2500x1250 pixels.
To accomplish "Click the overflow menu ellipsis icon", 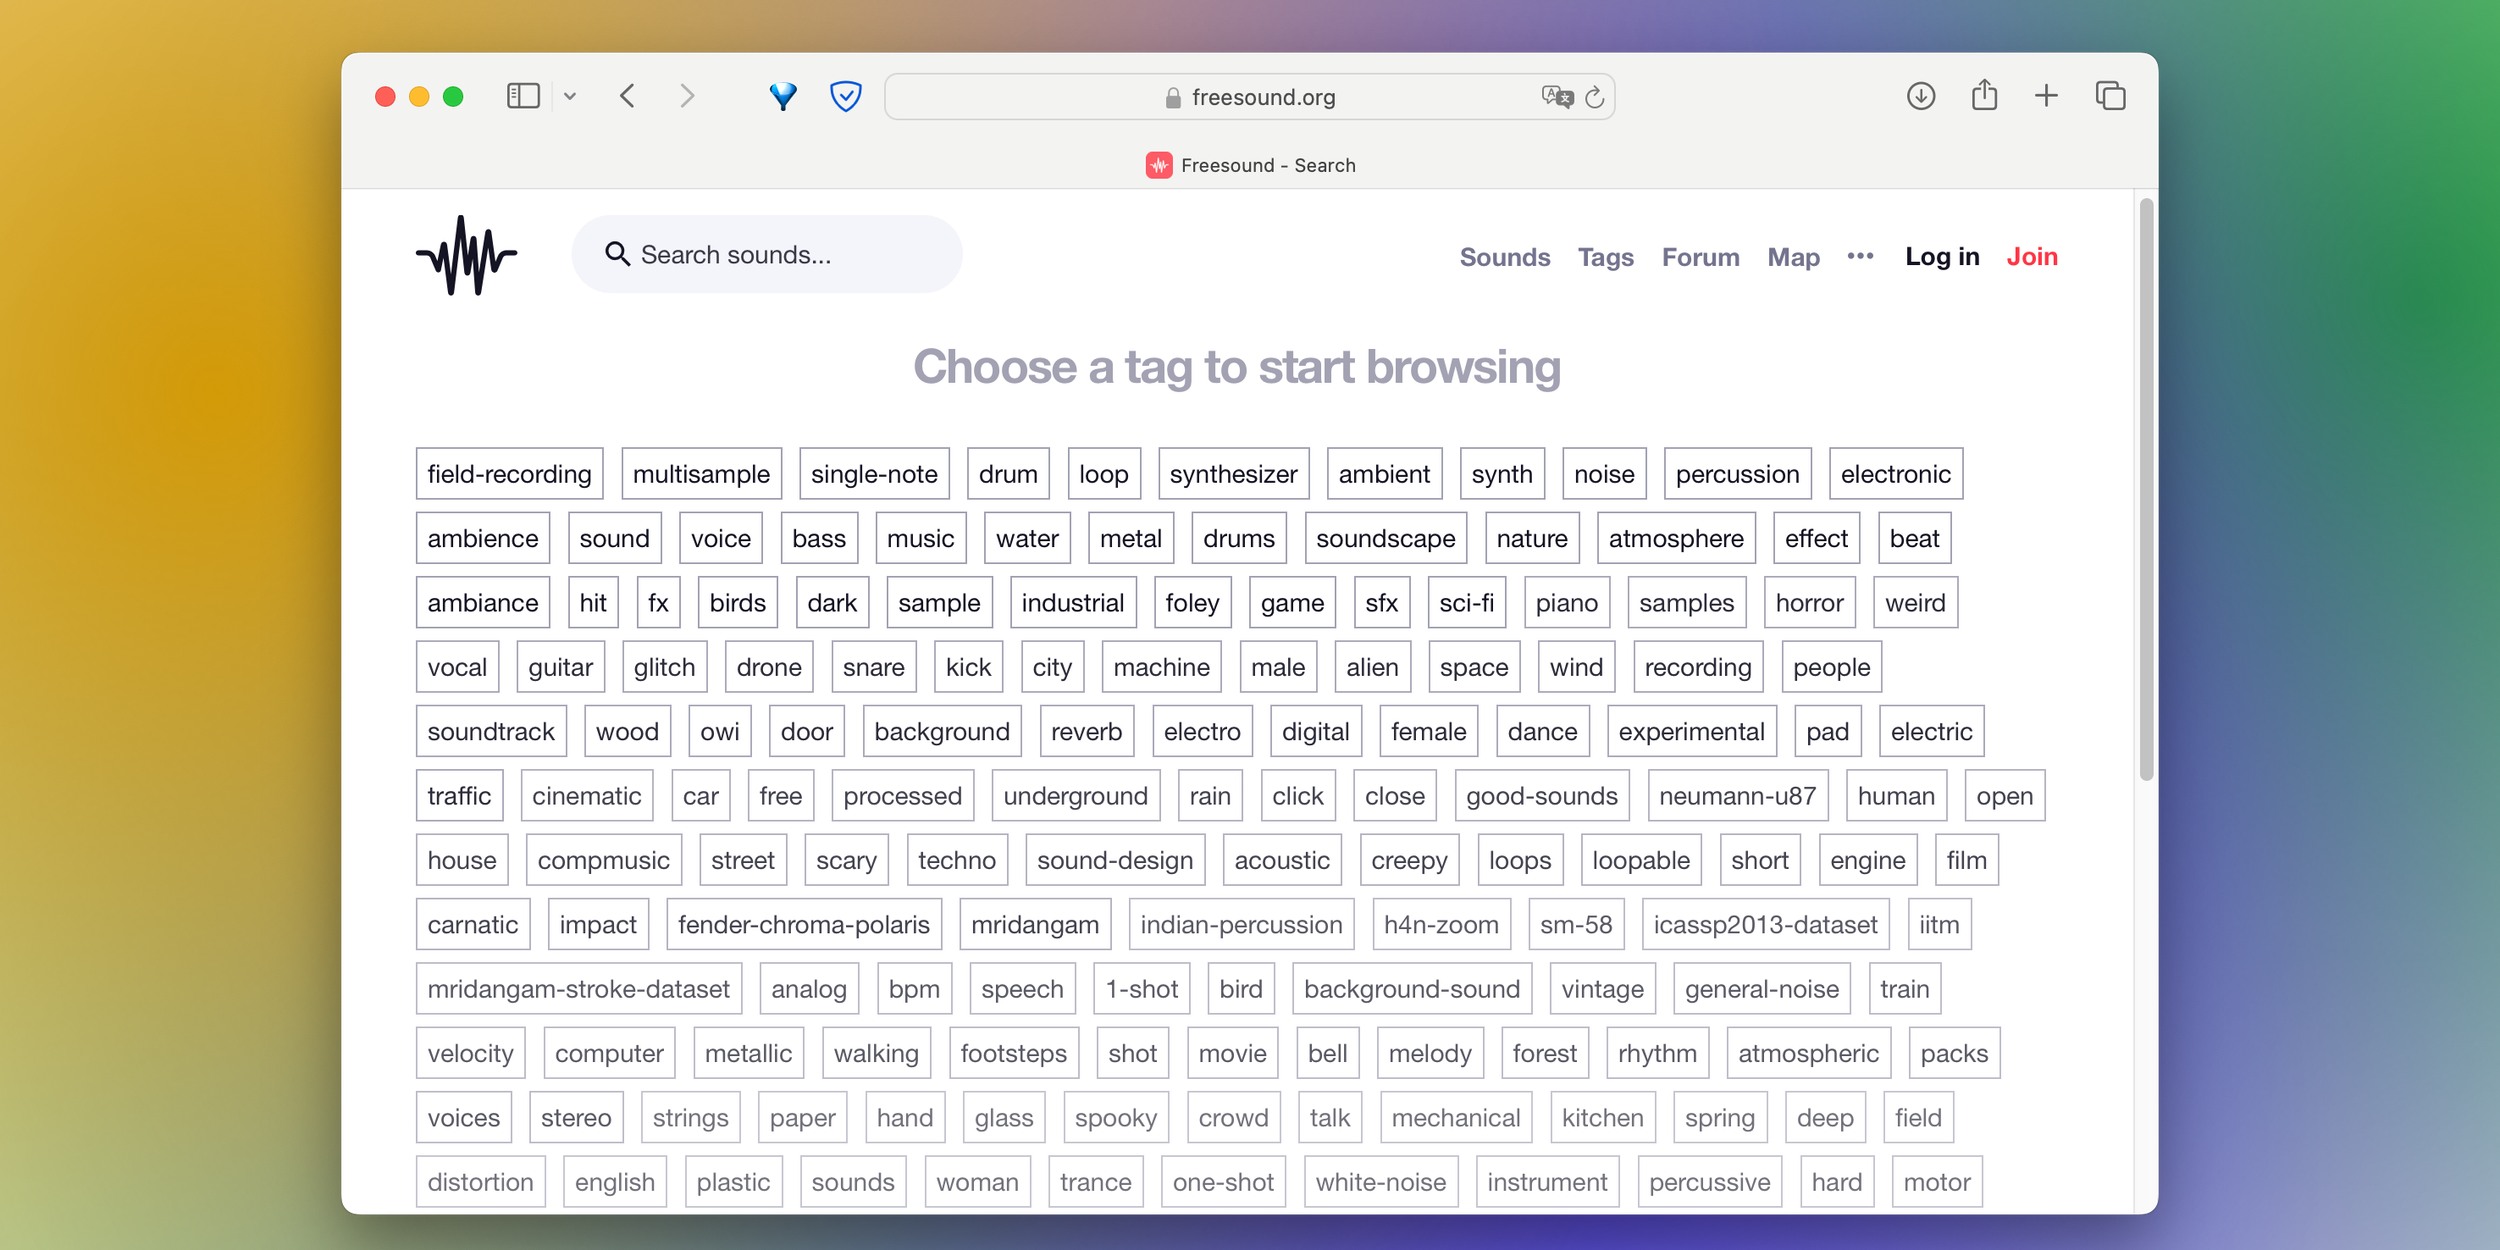I will [1859, 255].
